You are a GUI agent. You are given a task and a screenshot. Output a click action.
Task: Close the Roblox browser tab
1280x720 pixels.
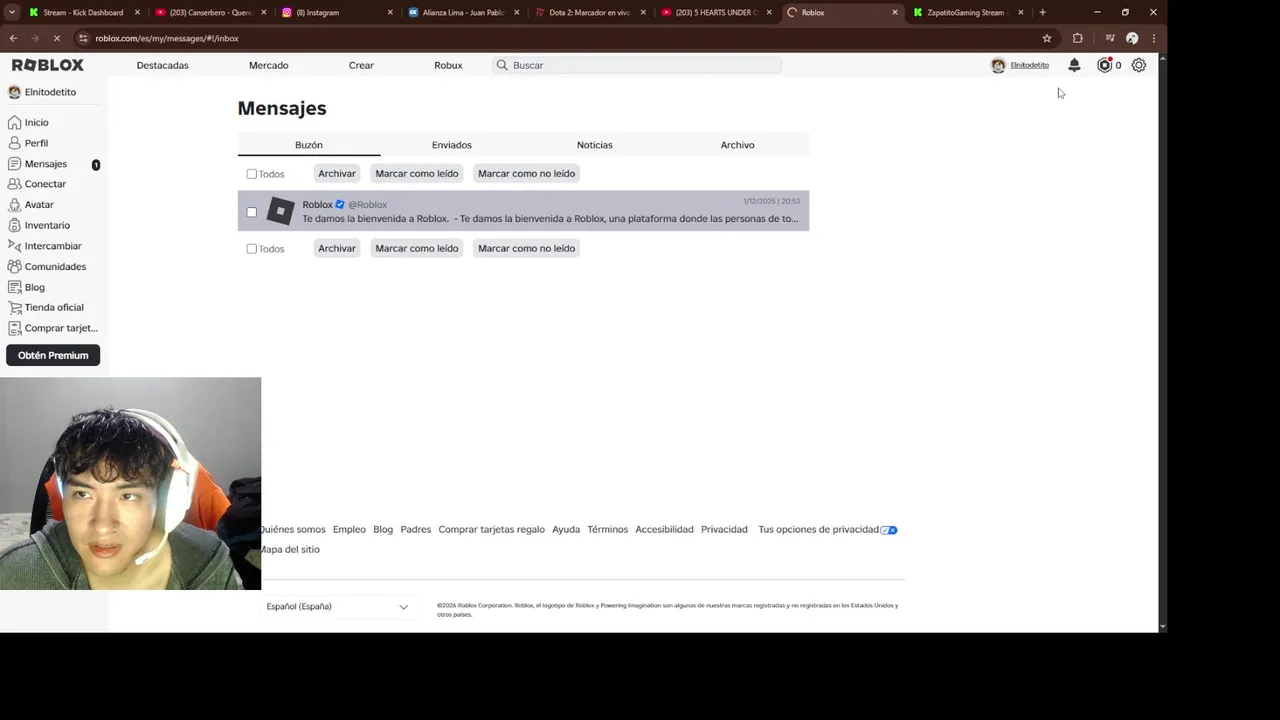895,12
